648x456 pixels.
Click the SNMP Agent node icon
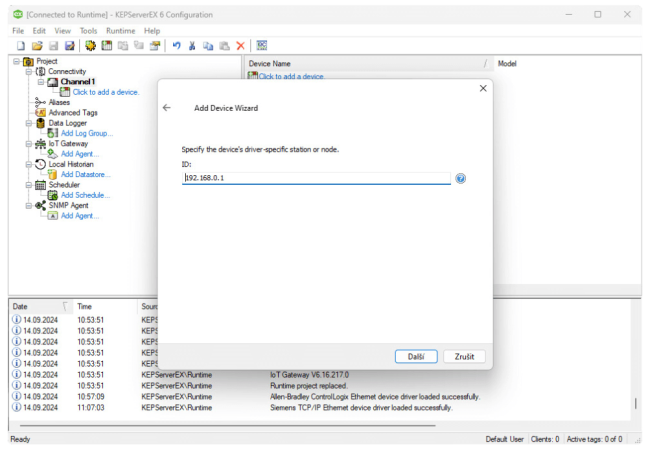click(40, 205)
